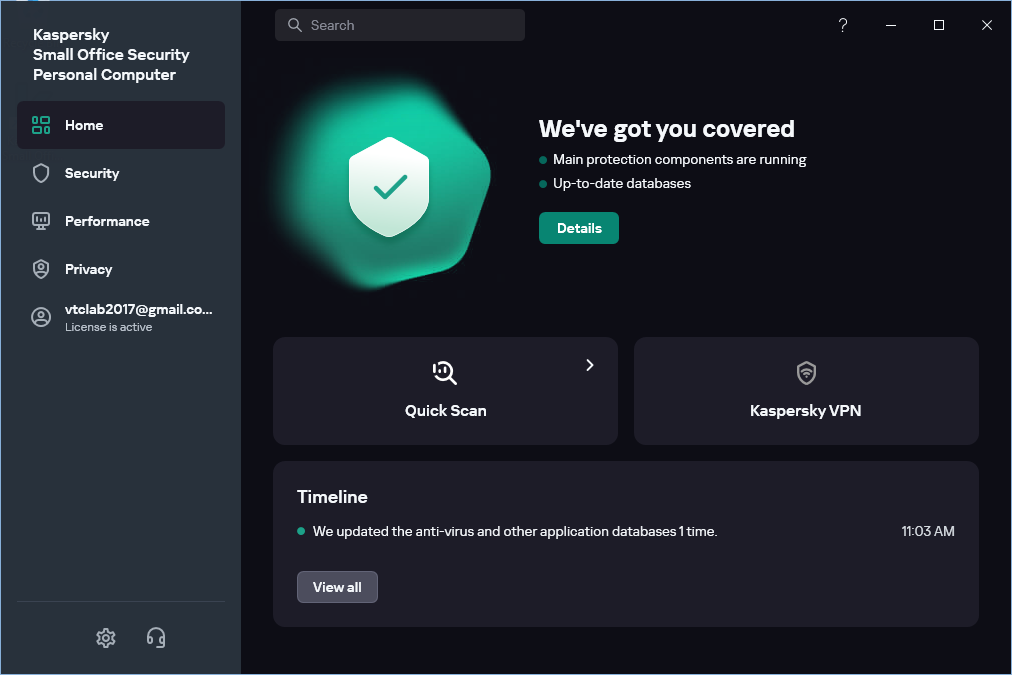
Task: Go to the Performance section label
Action: 107,221
